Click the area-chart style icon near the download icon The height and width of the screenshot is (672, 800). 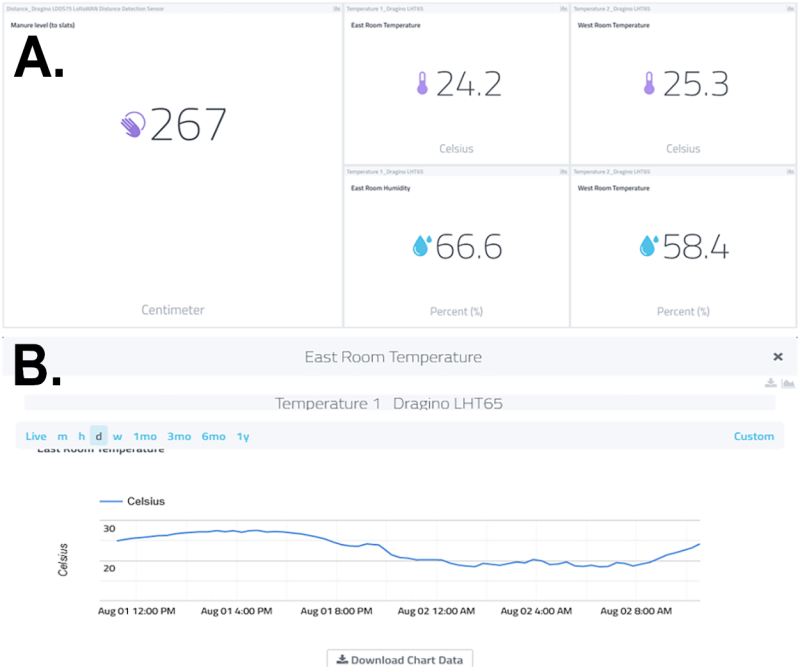coord(789,383)
